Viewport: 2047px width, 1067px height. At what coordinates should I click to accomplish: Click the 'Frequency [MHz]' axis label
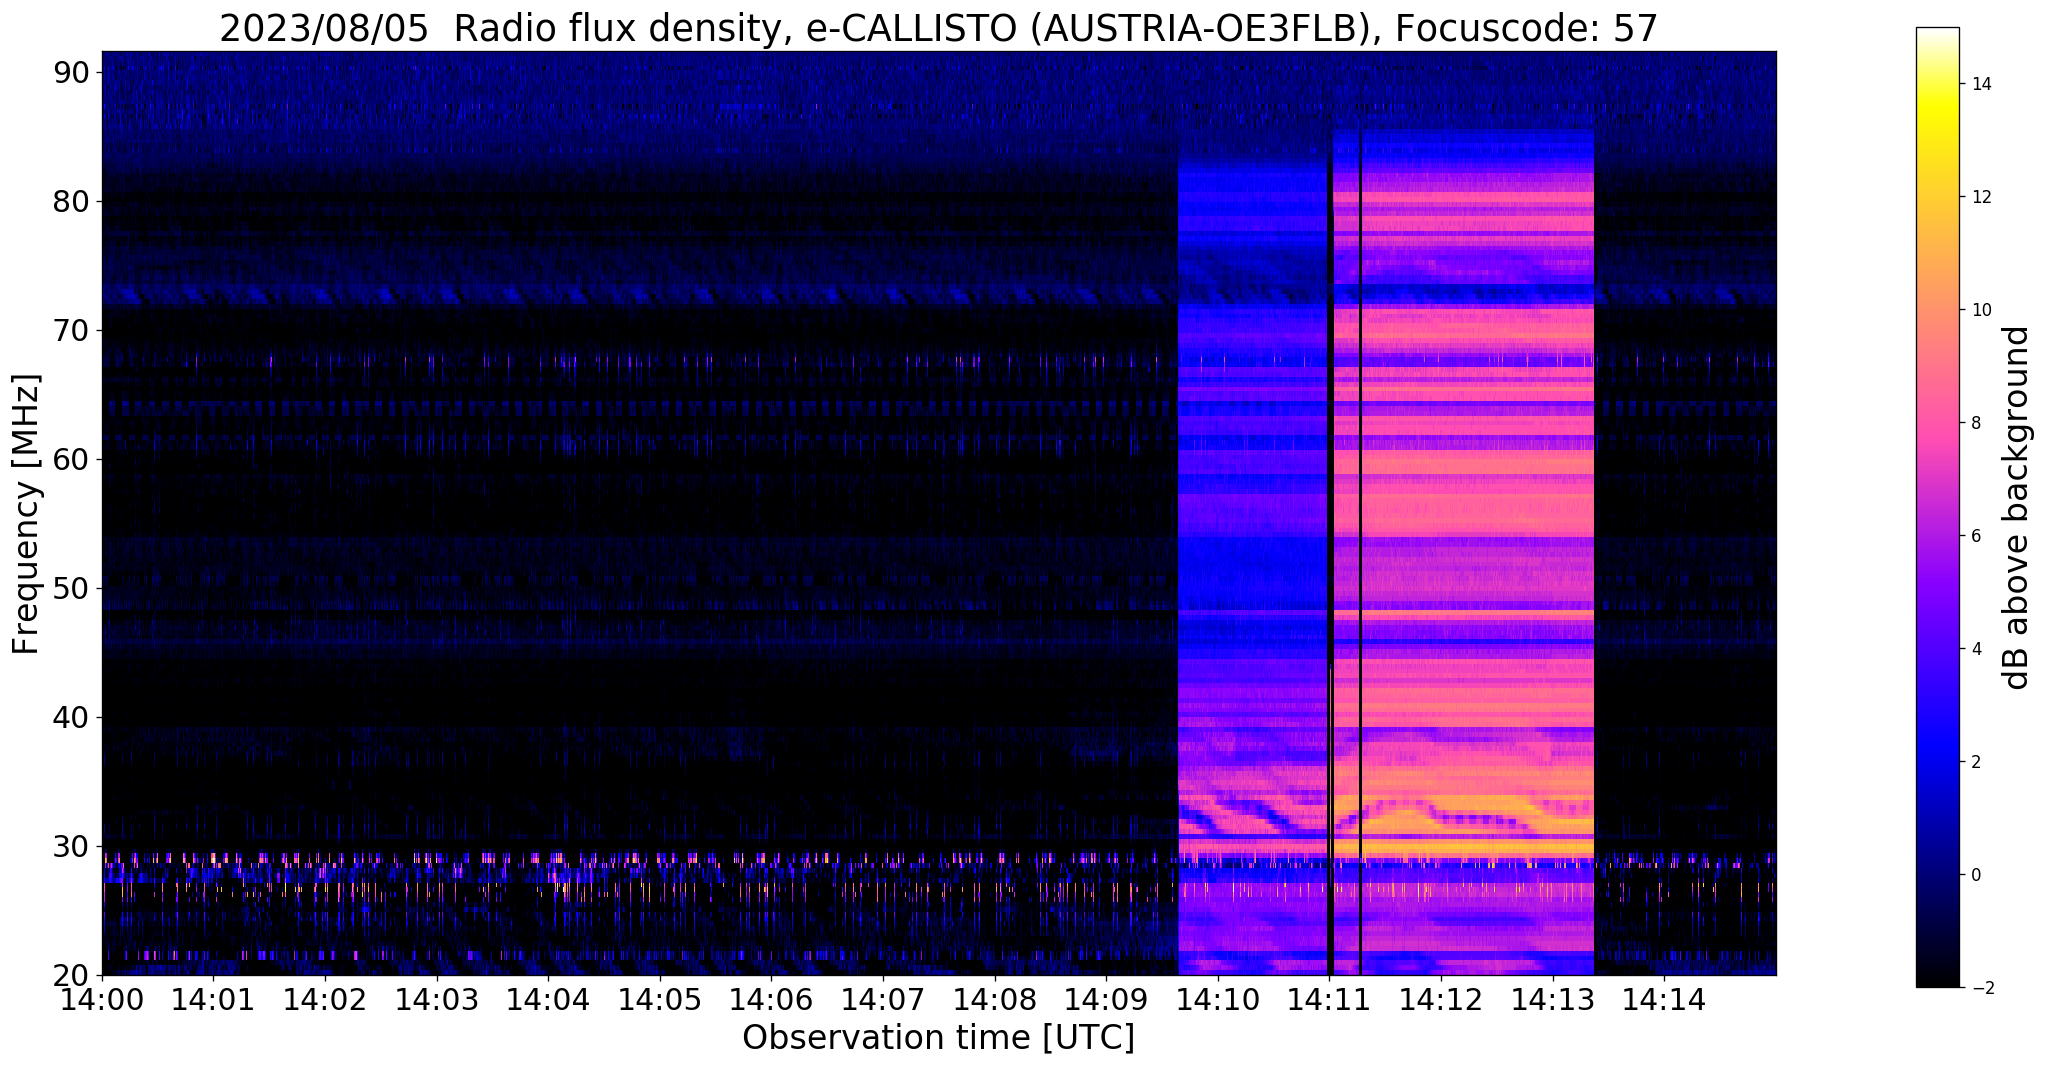pyautogui.click(x=26, y=514)
